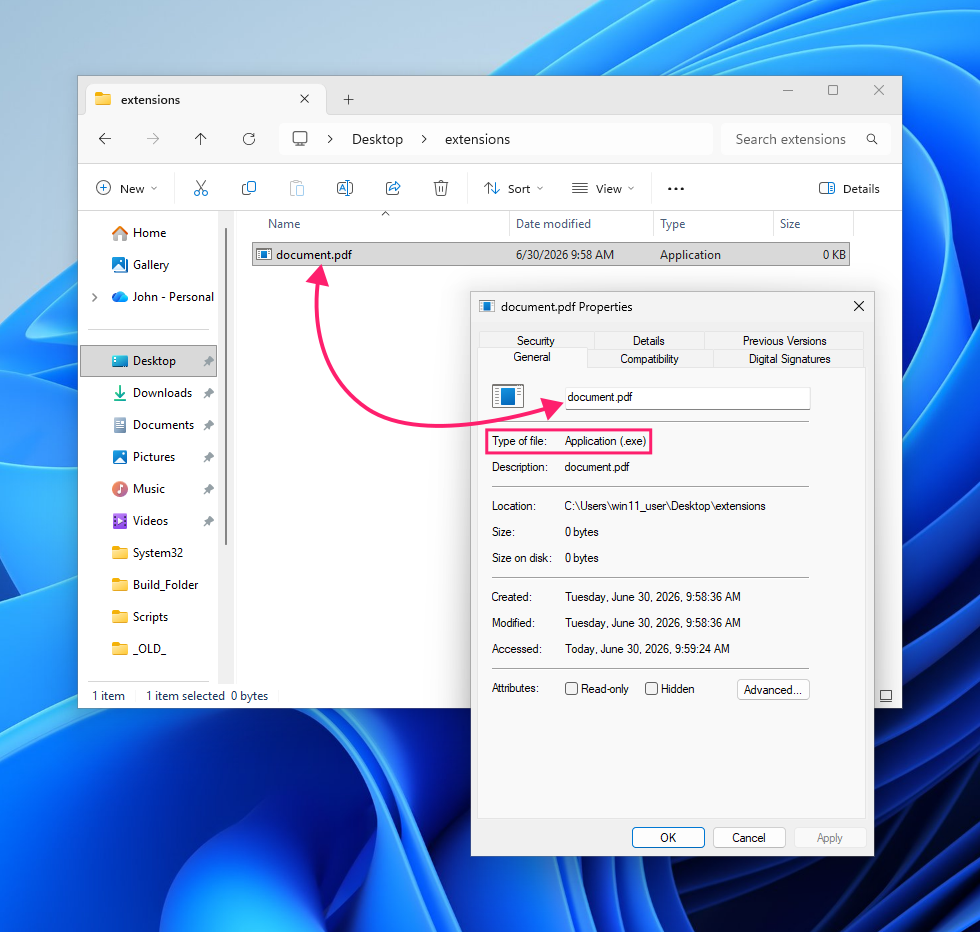
Task: Click the search magnifier icon
Action: (872, 139)
